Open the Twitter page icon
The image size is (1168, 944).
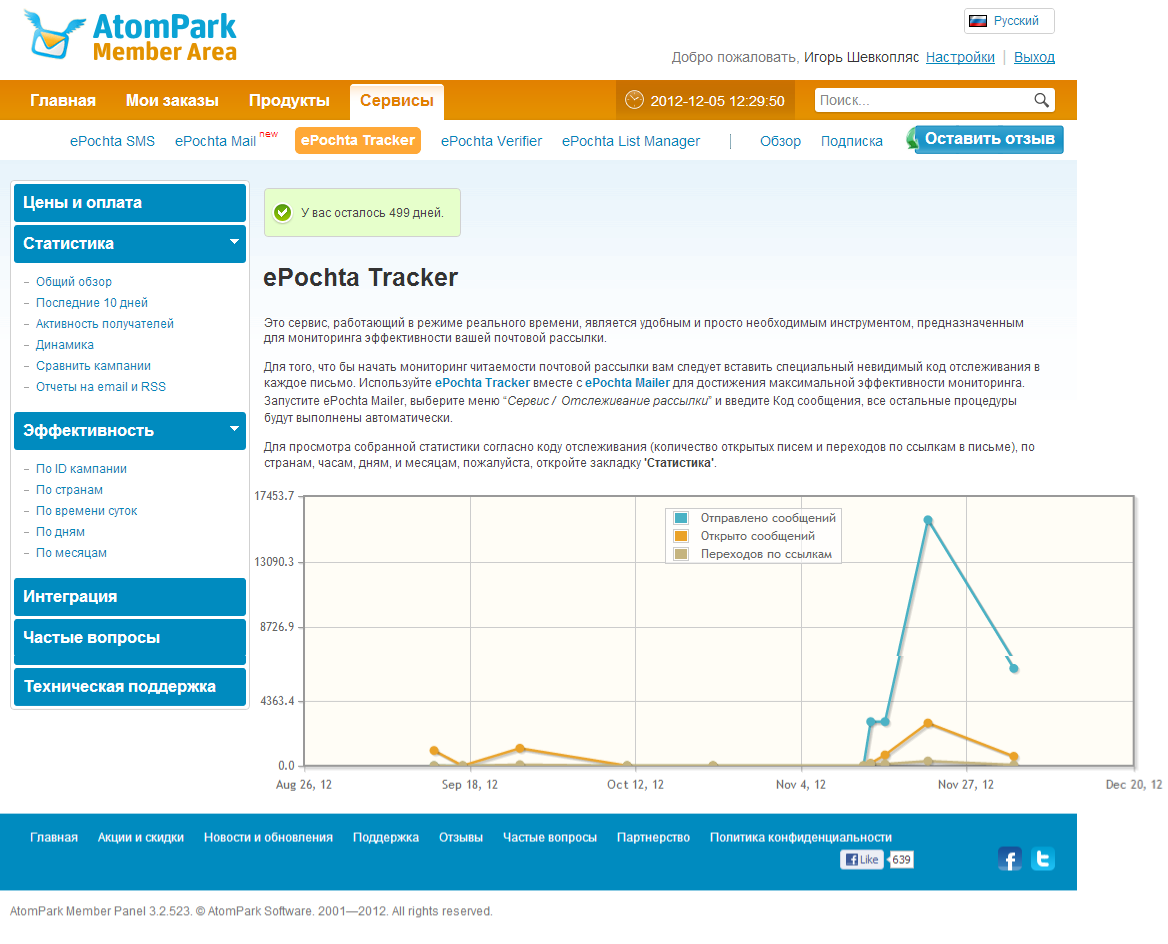1043,859
